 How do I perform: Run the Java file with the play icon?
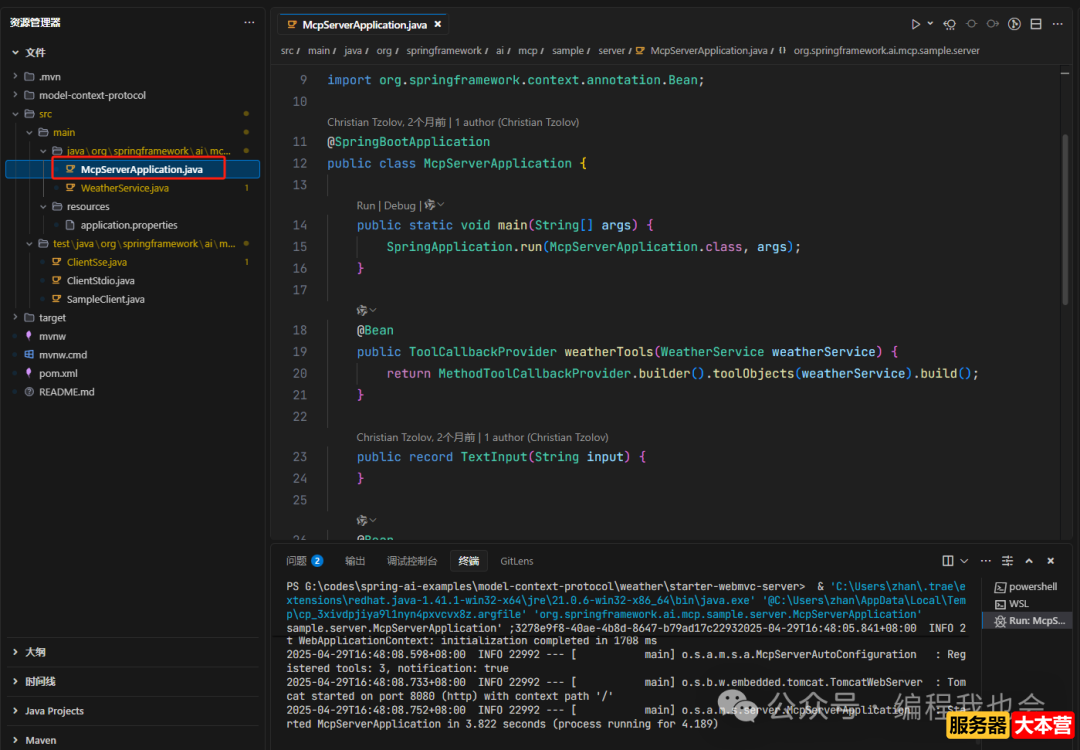click(915, 24)
